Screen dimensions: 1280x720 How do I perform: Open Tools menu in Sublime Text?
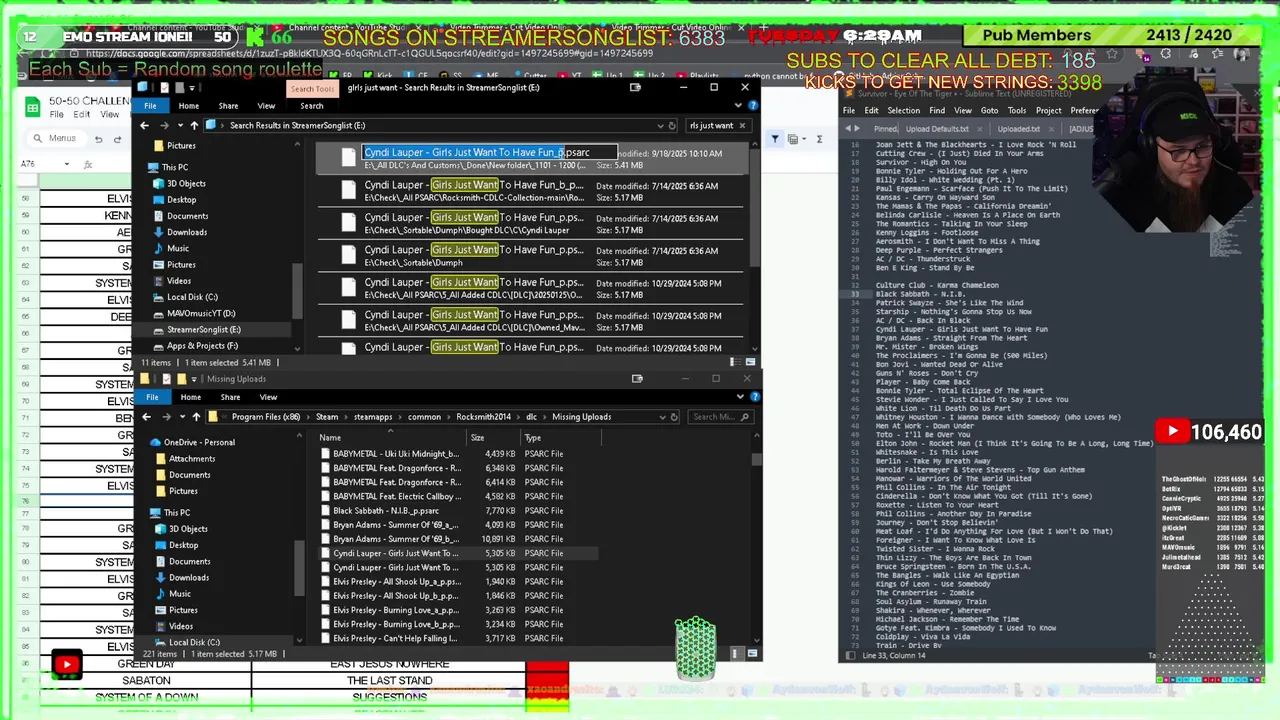pyautogui.click(x=1017, y=110)
